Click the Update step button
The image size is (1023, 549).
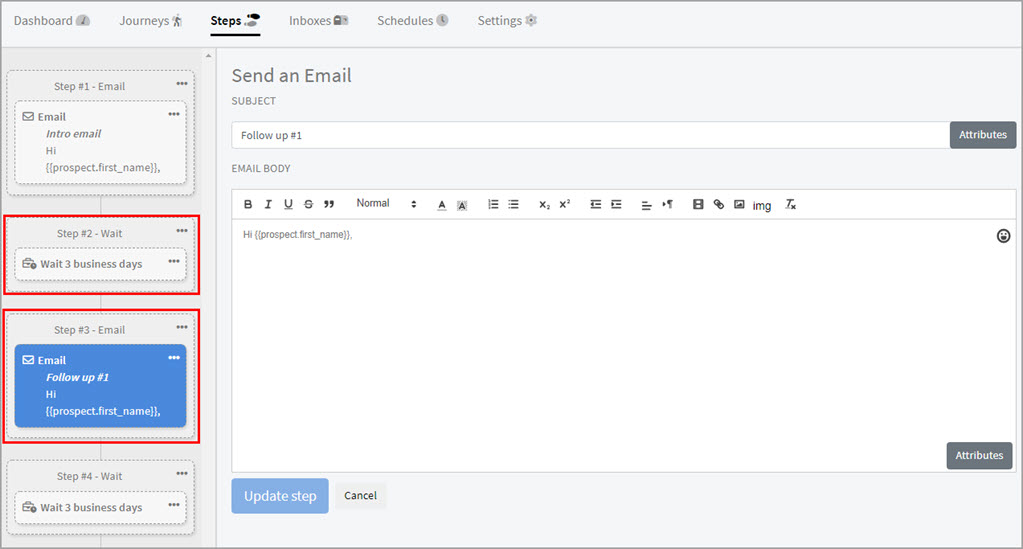click(280, 496)
